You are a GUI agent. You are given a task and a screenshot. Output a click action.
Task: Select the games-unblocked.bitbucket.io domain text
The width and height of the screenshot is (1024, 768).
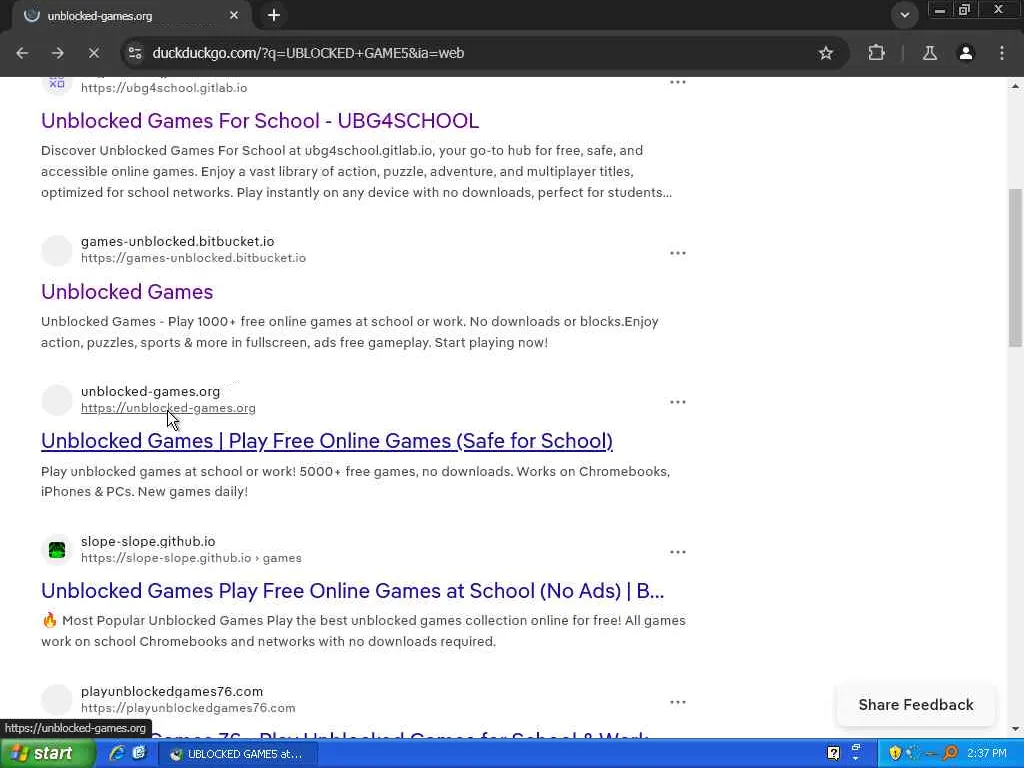pos(178,242)
